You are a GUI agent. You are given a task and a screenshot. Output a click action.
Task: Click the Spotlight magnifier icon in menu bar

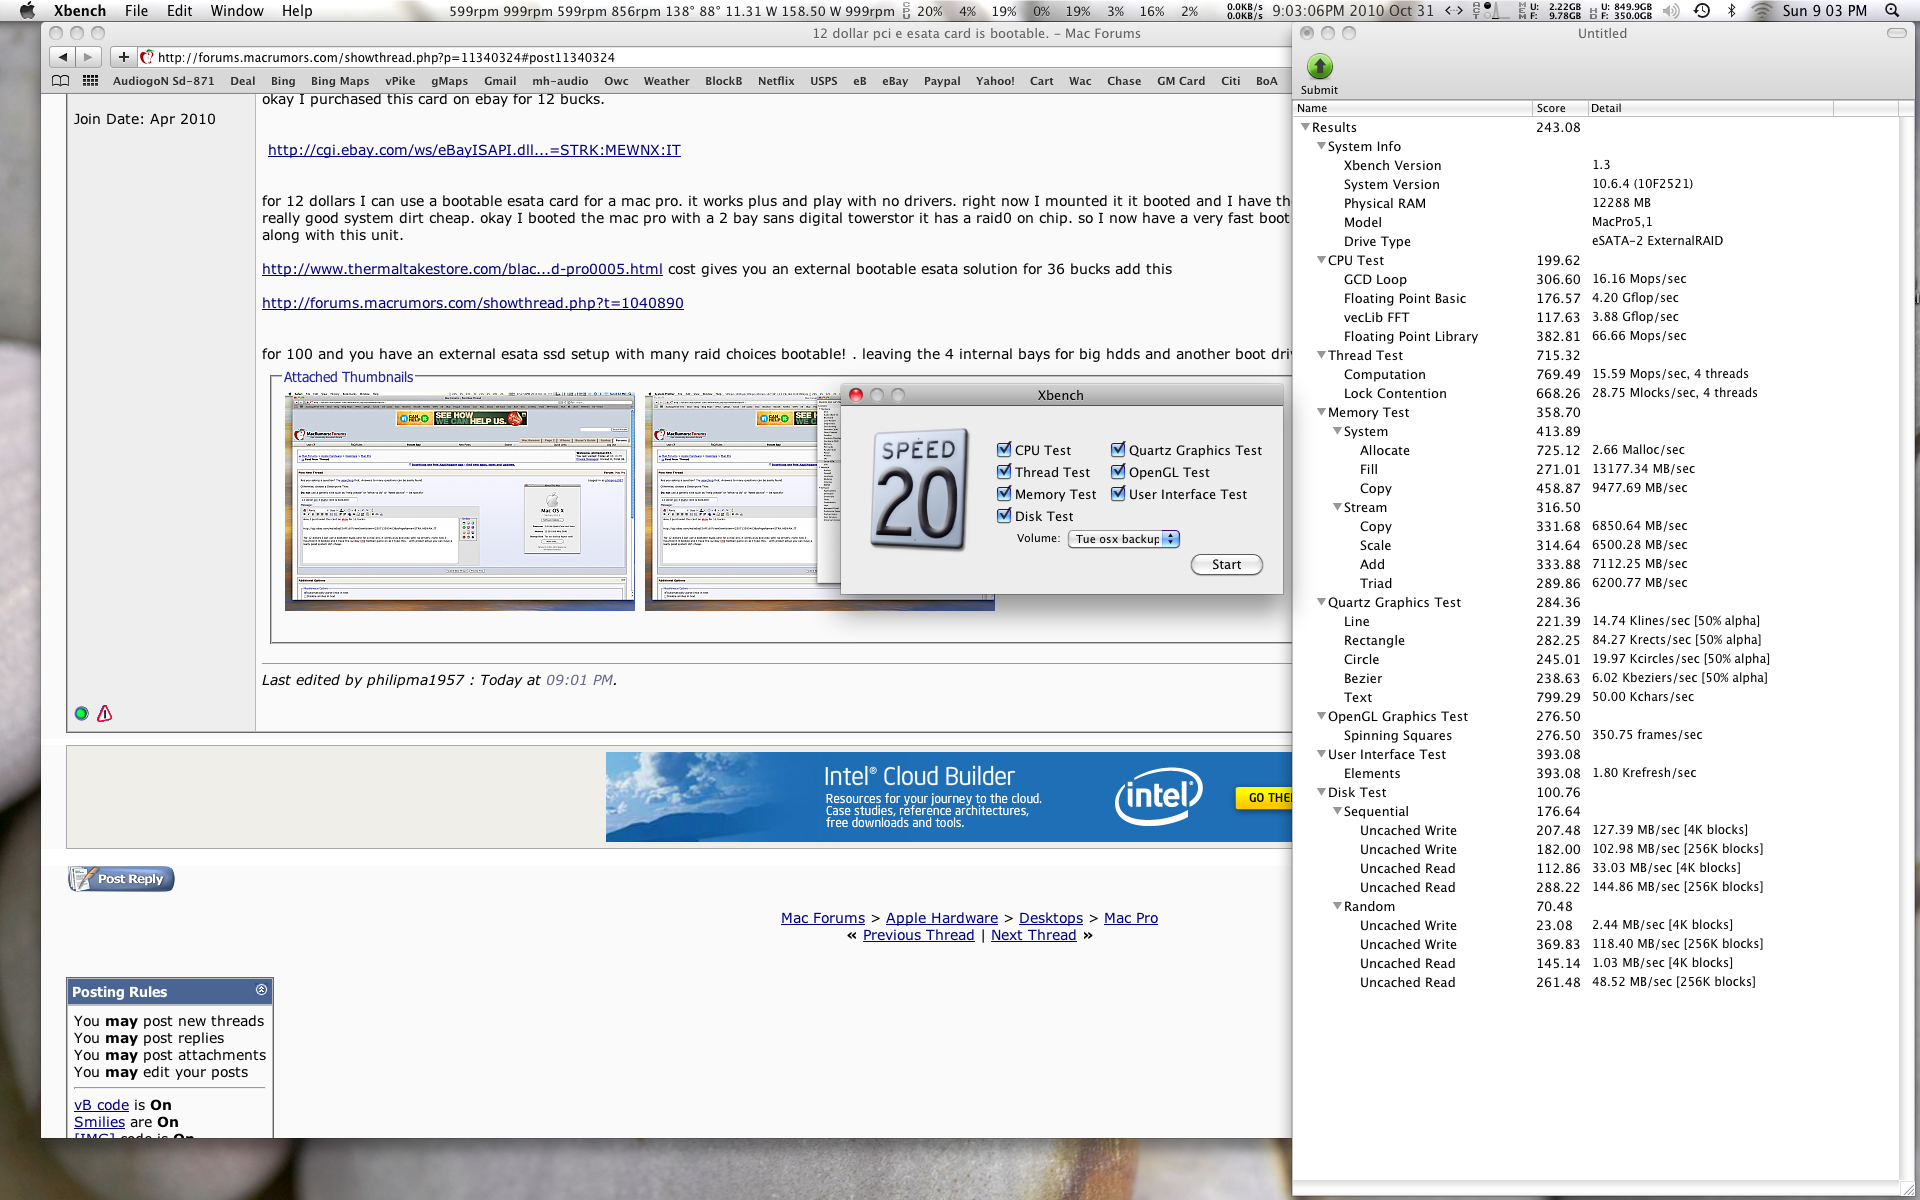[1893, 11]
